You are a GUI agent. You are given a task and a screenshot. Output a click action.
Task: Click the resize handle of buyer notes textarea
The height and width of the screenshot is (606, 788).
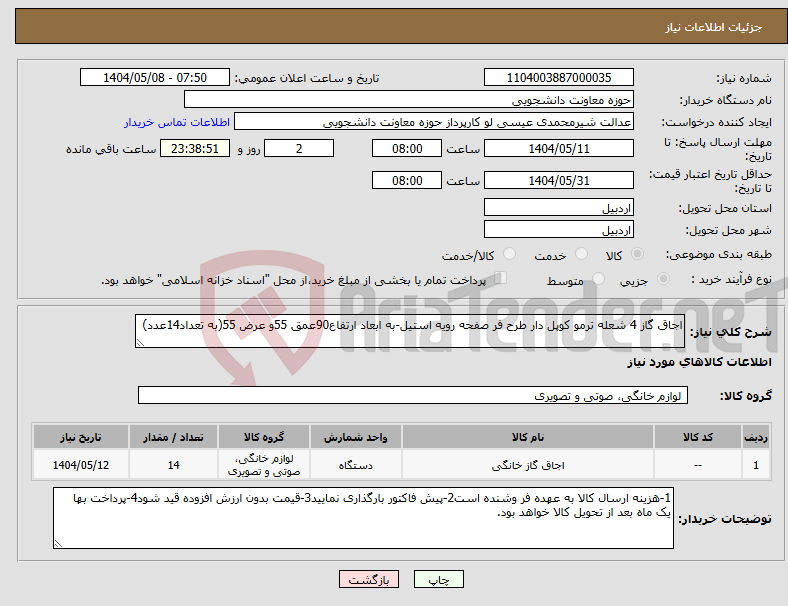coord(58,544)
